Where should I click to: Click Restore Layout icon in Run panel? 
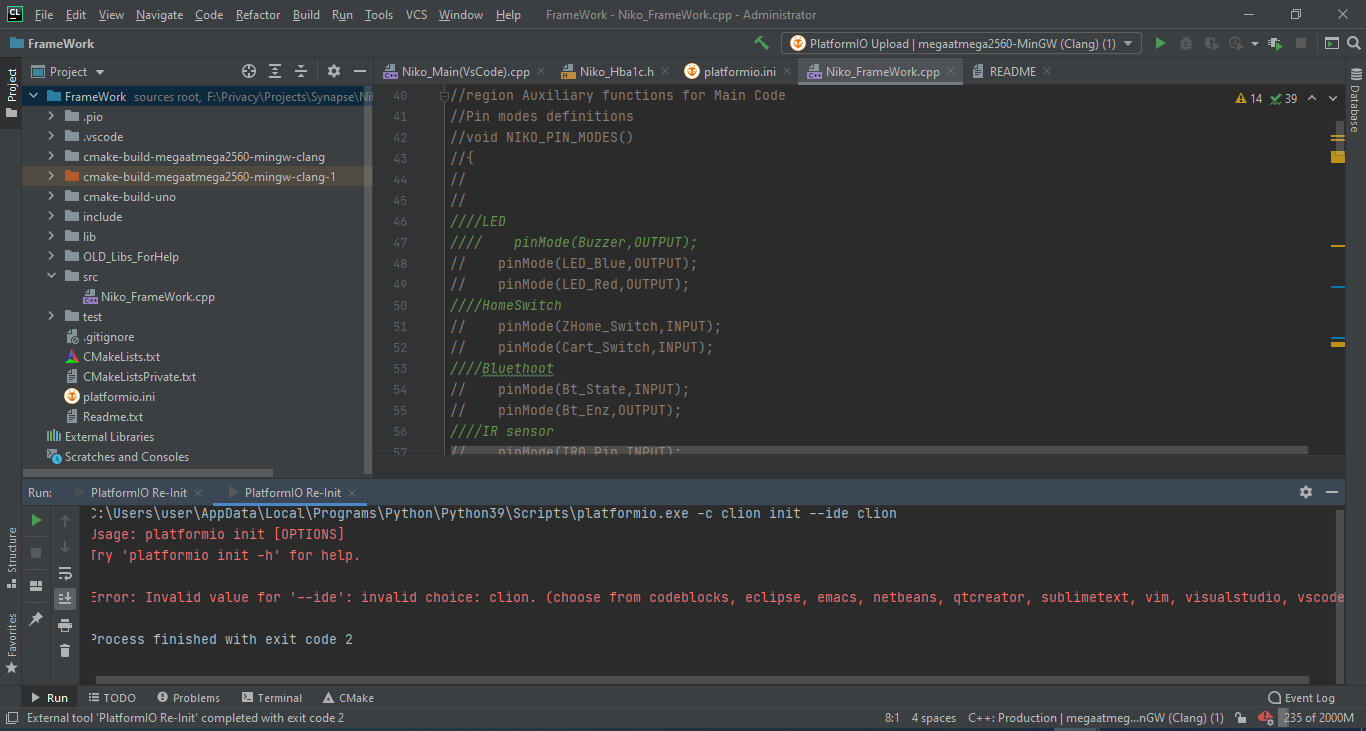37,586
